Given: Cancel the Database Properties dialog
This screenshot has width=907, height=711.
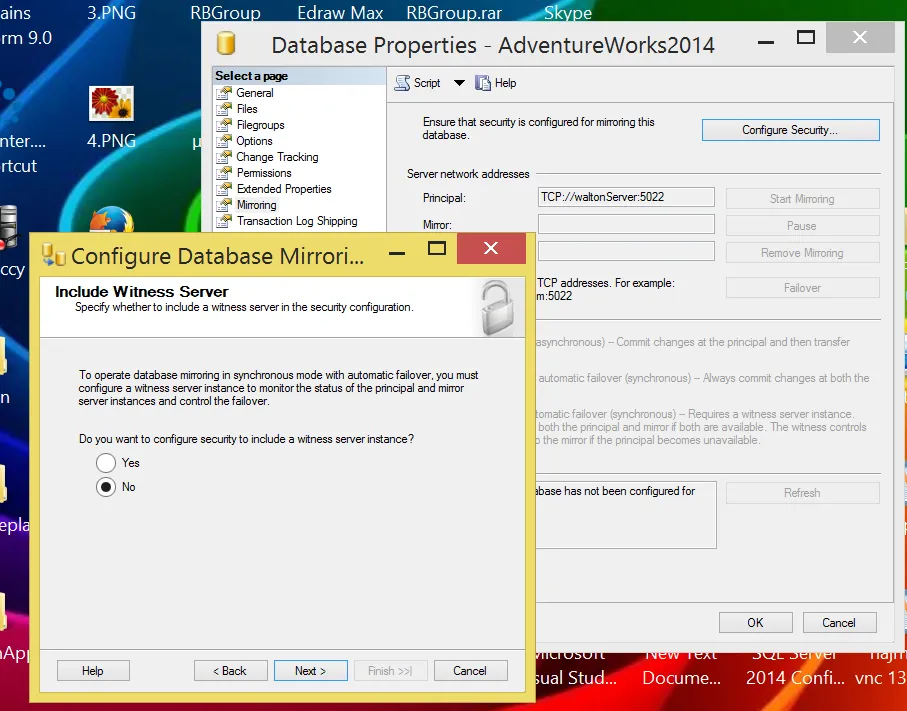Looking at the screenshot, I should [839, 622].
